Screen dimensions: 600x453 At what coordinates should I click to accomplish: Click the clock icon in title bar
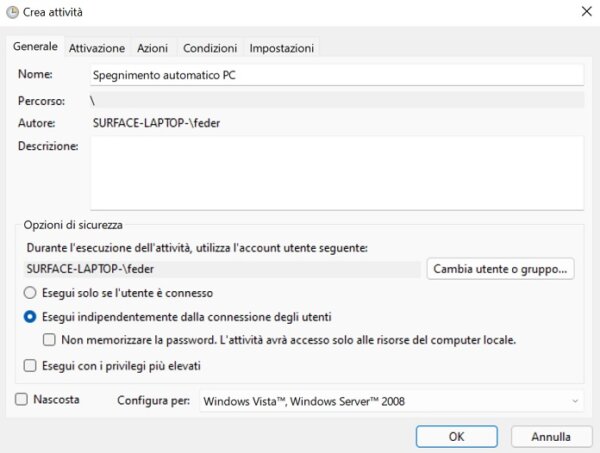click(12, 12)
